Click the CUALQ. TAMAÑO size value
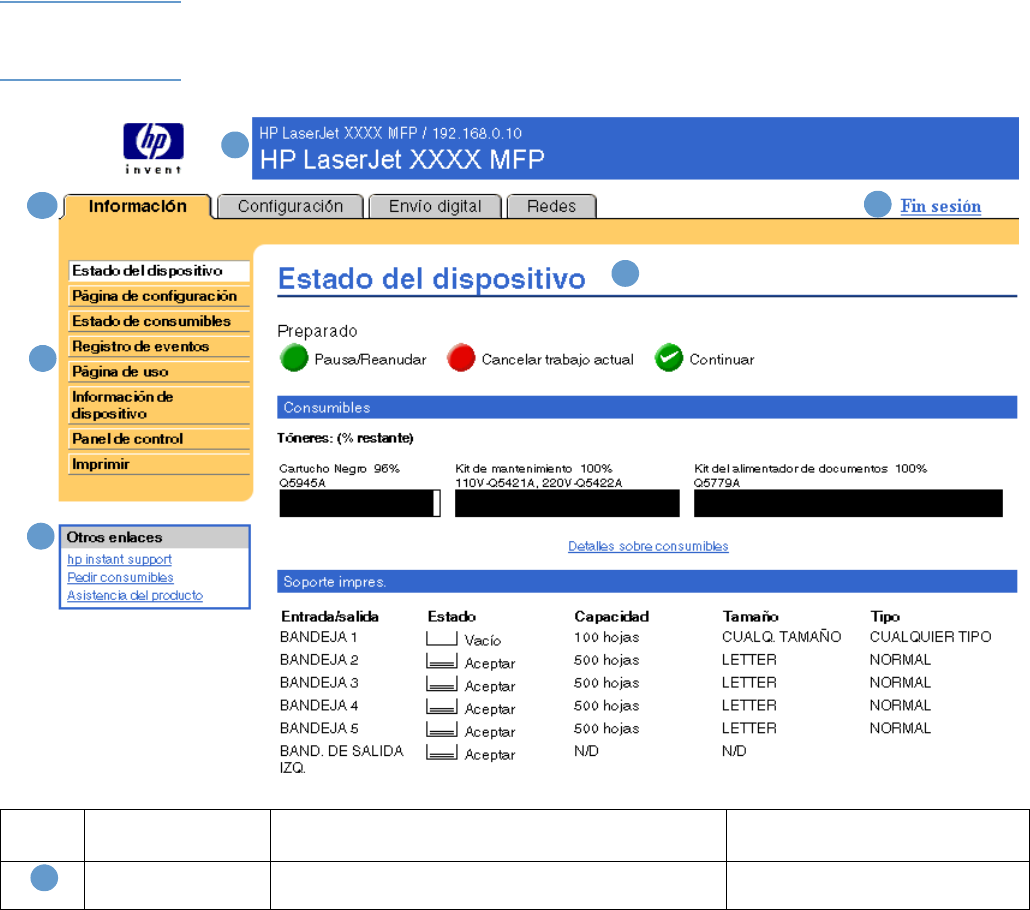This screenshot has height=910, width=1030. click(x=782, y=637)
